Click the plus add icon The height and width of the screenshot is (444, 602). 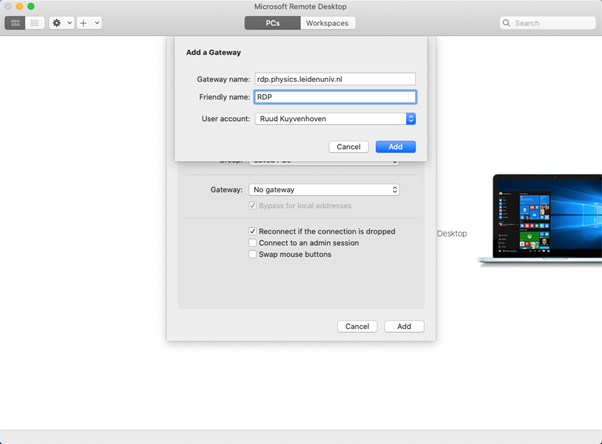(84, 23)
